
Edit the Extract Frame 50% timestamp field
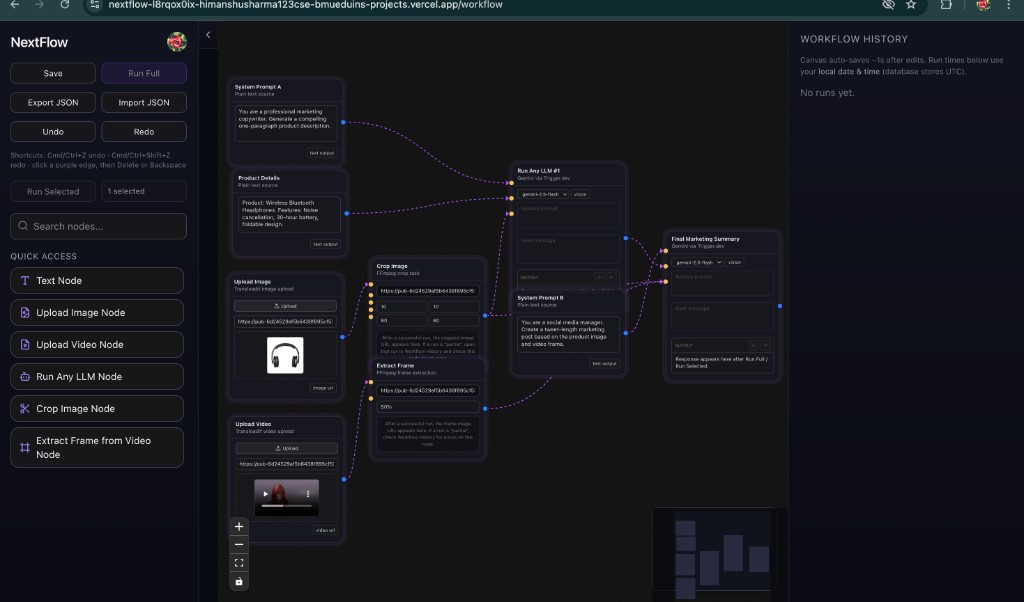pyautogui.click(x=428, y=407)
